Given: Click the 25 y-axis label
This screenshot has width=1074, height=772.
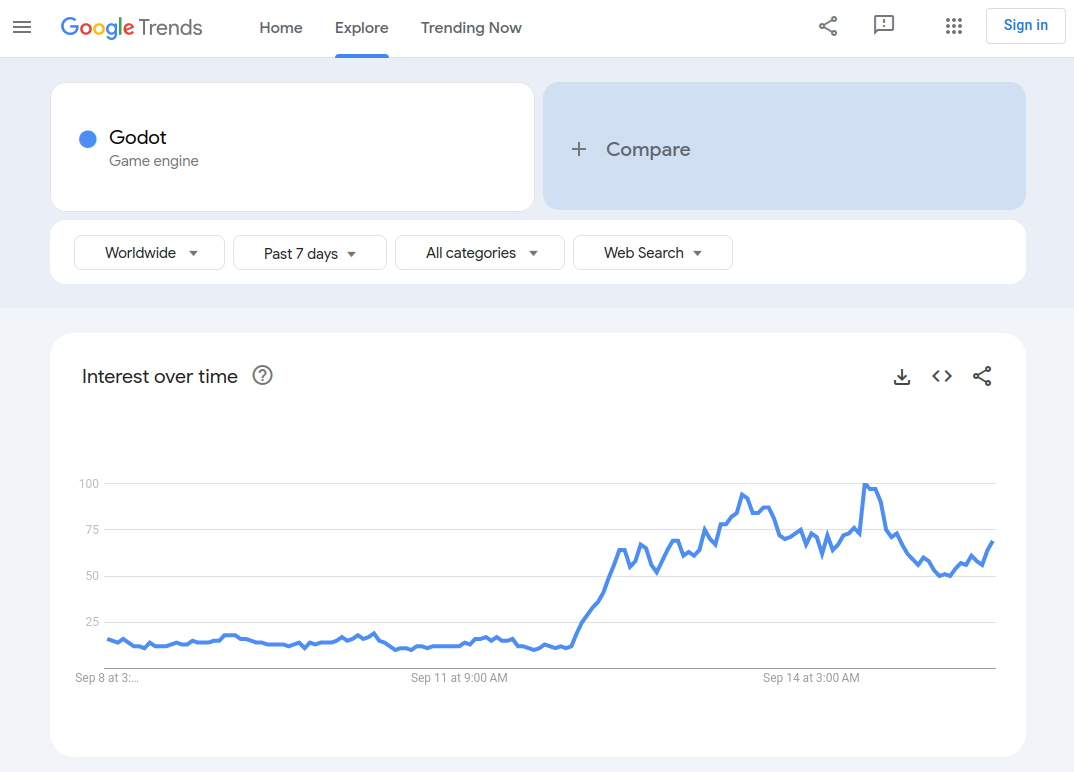Looking at the screenshot, I should tap(92, 622).
